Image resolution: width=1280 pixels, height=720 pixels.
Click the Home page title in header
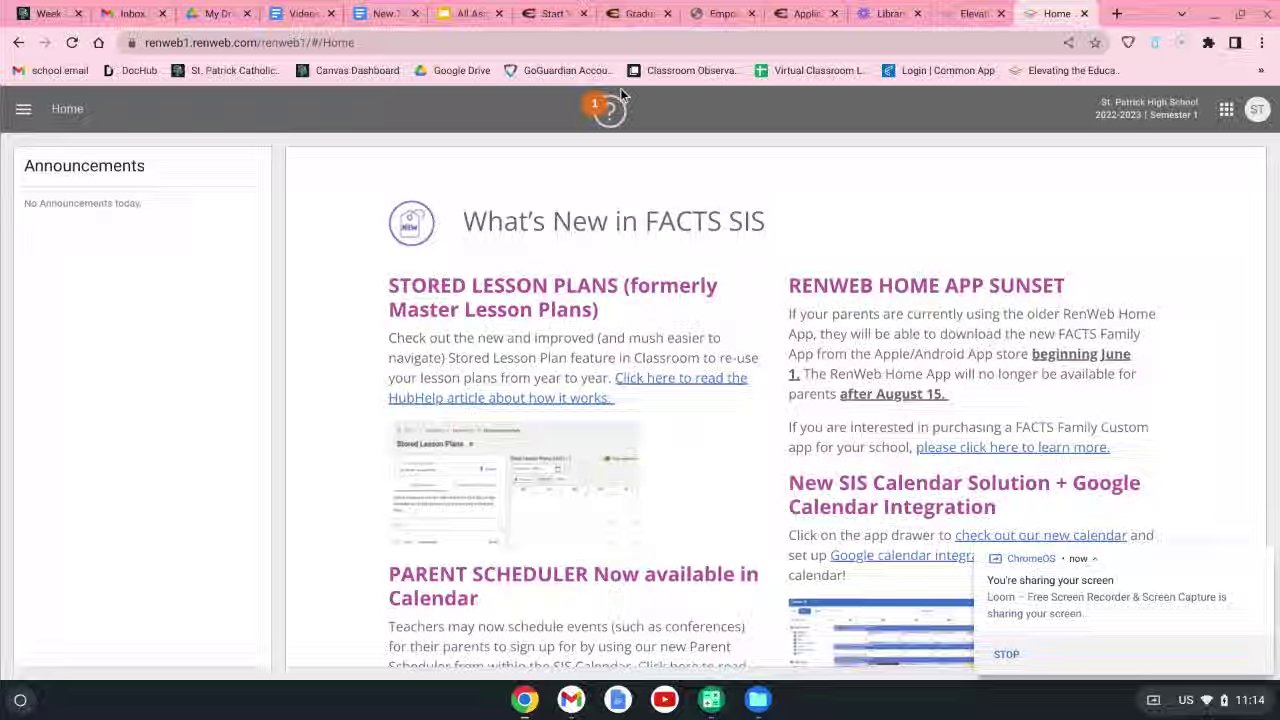click(x=67, y=109)
